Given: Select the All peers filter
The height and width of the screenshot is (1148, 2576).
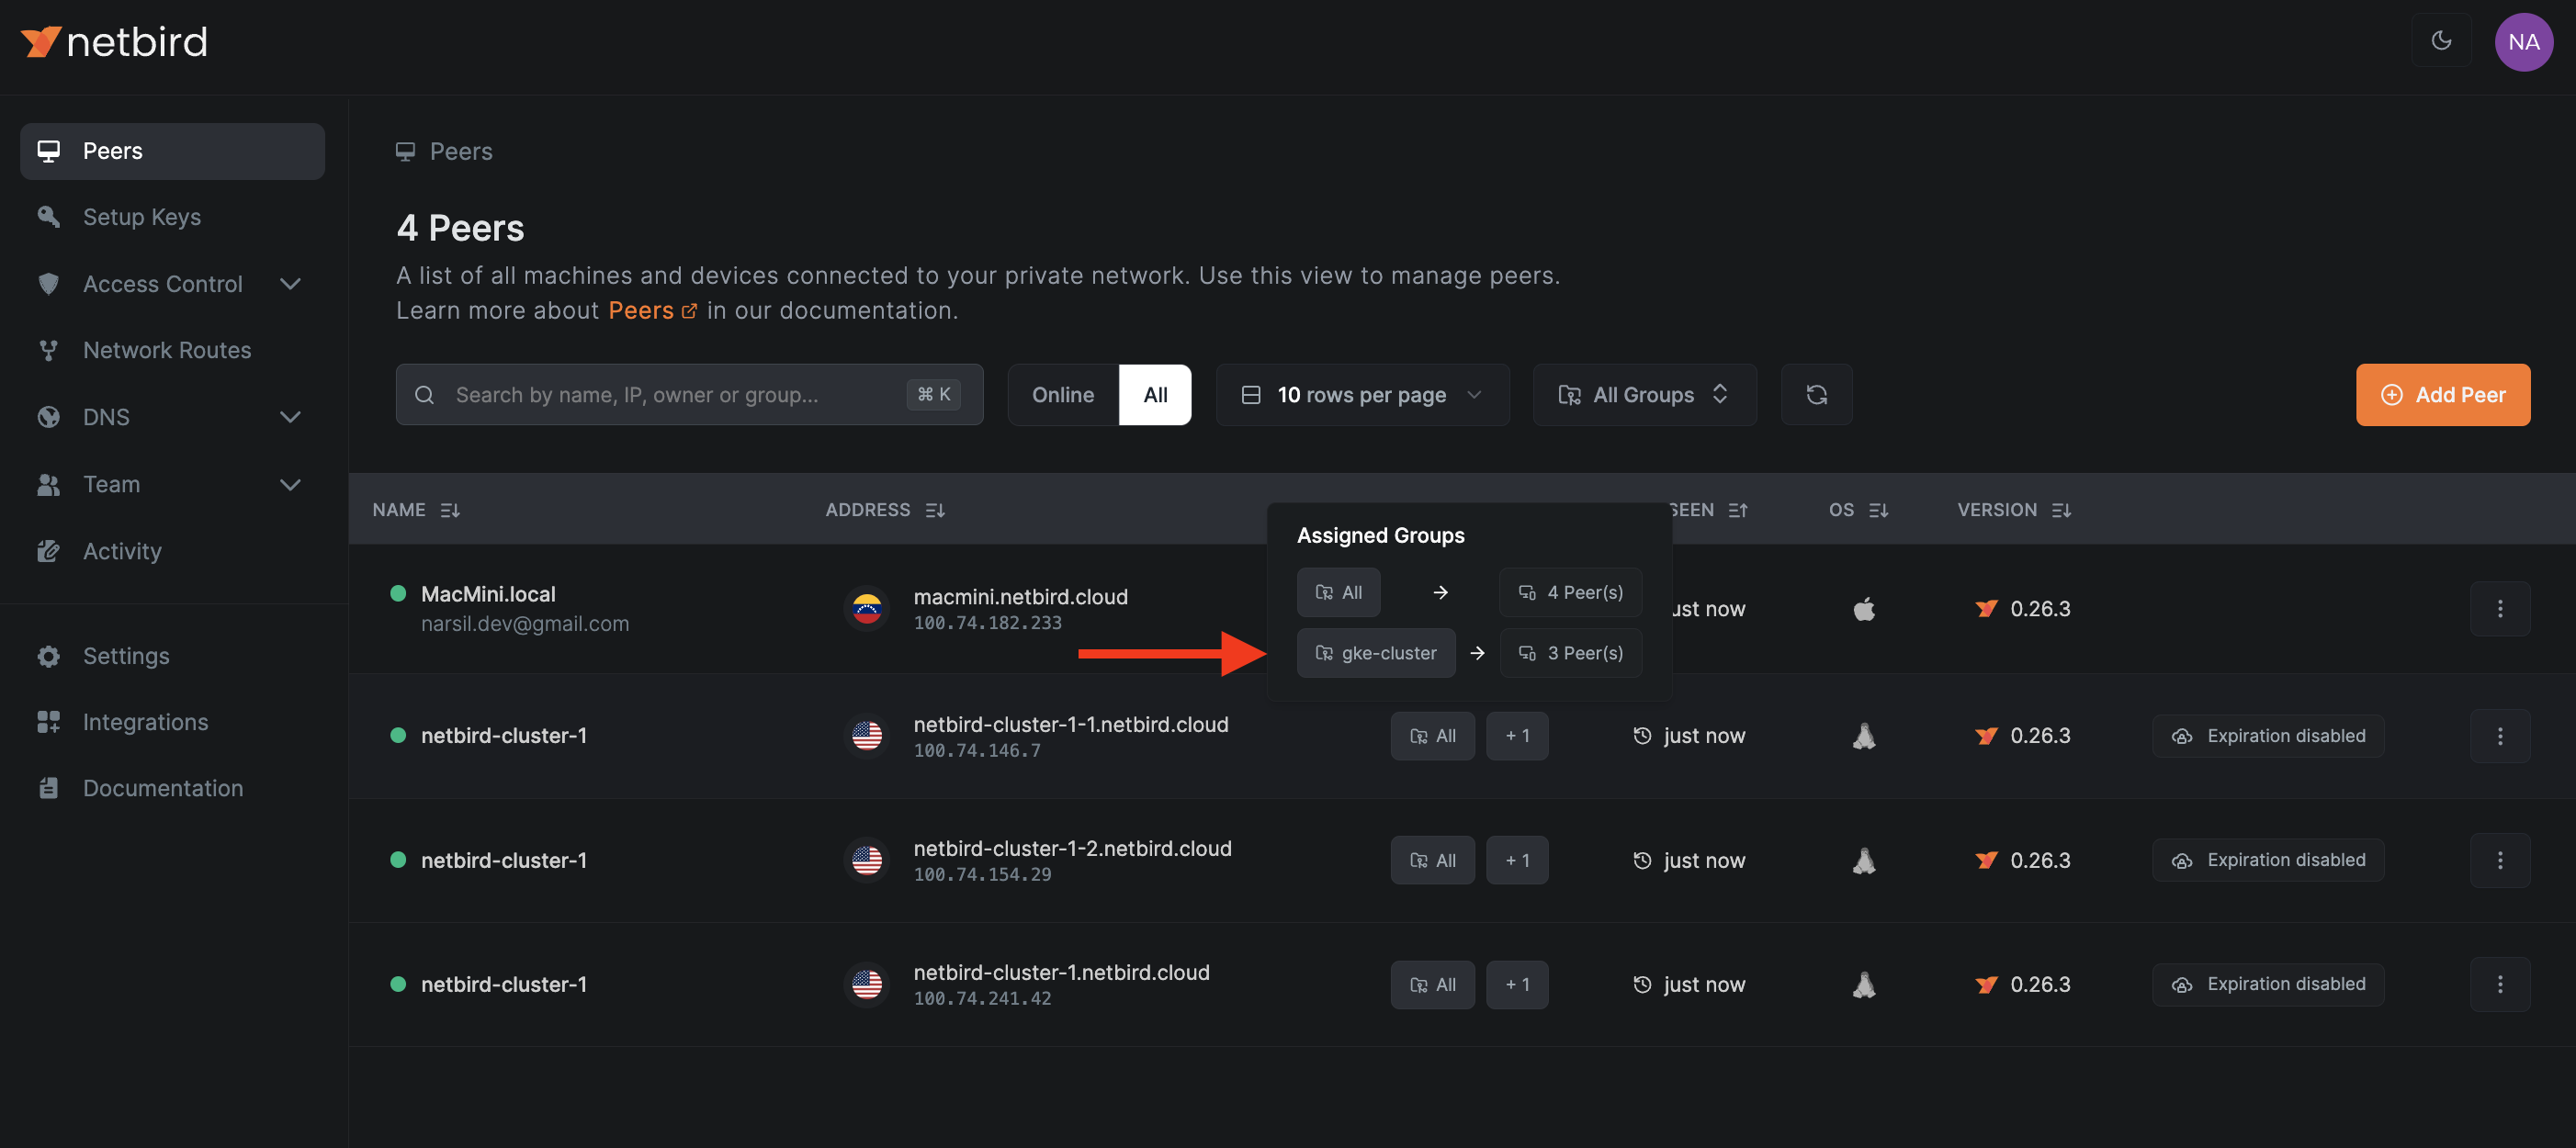Looking at the screenshot, I should point(1154,395).
